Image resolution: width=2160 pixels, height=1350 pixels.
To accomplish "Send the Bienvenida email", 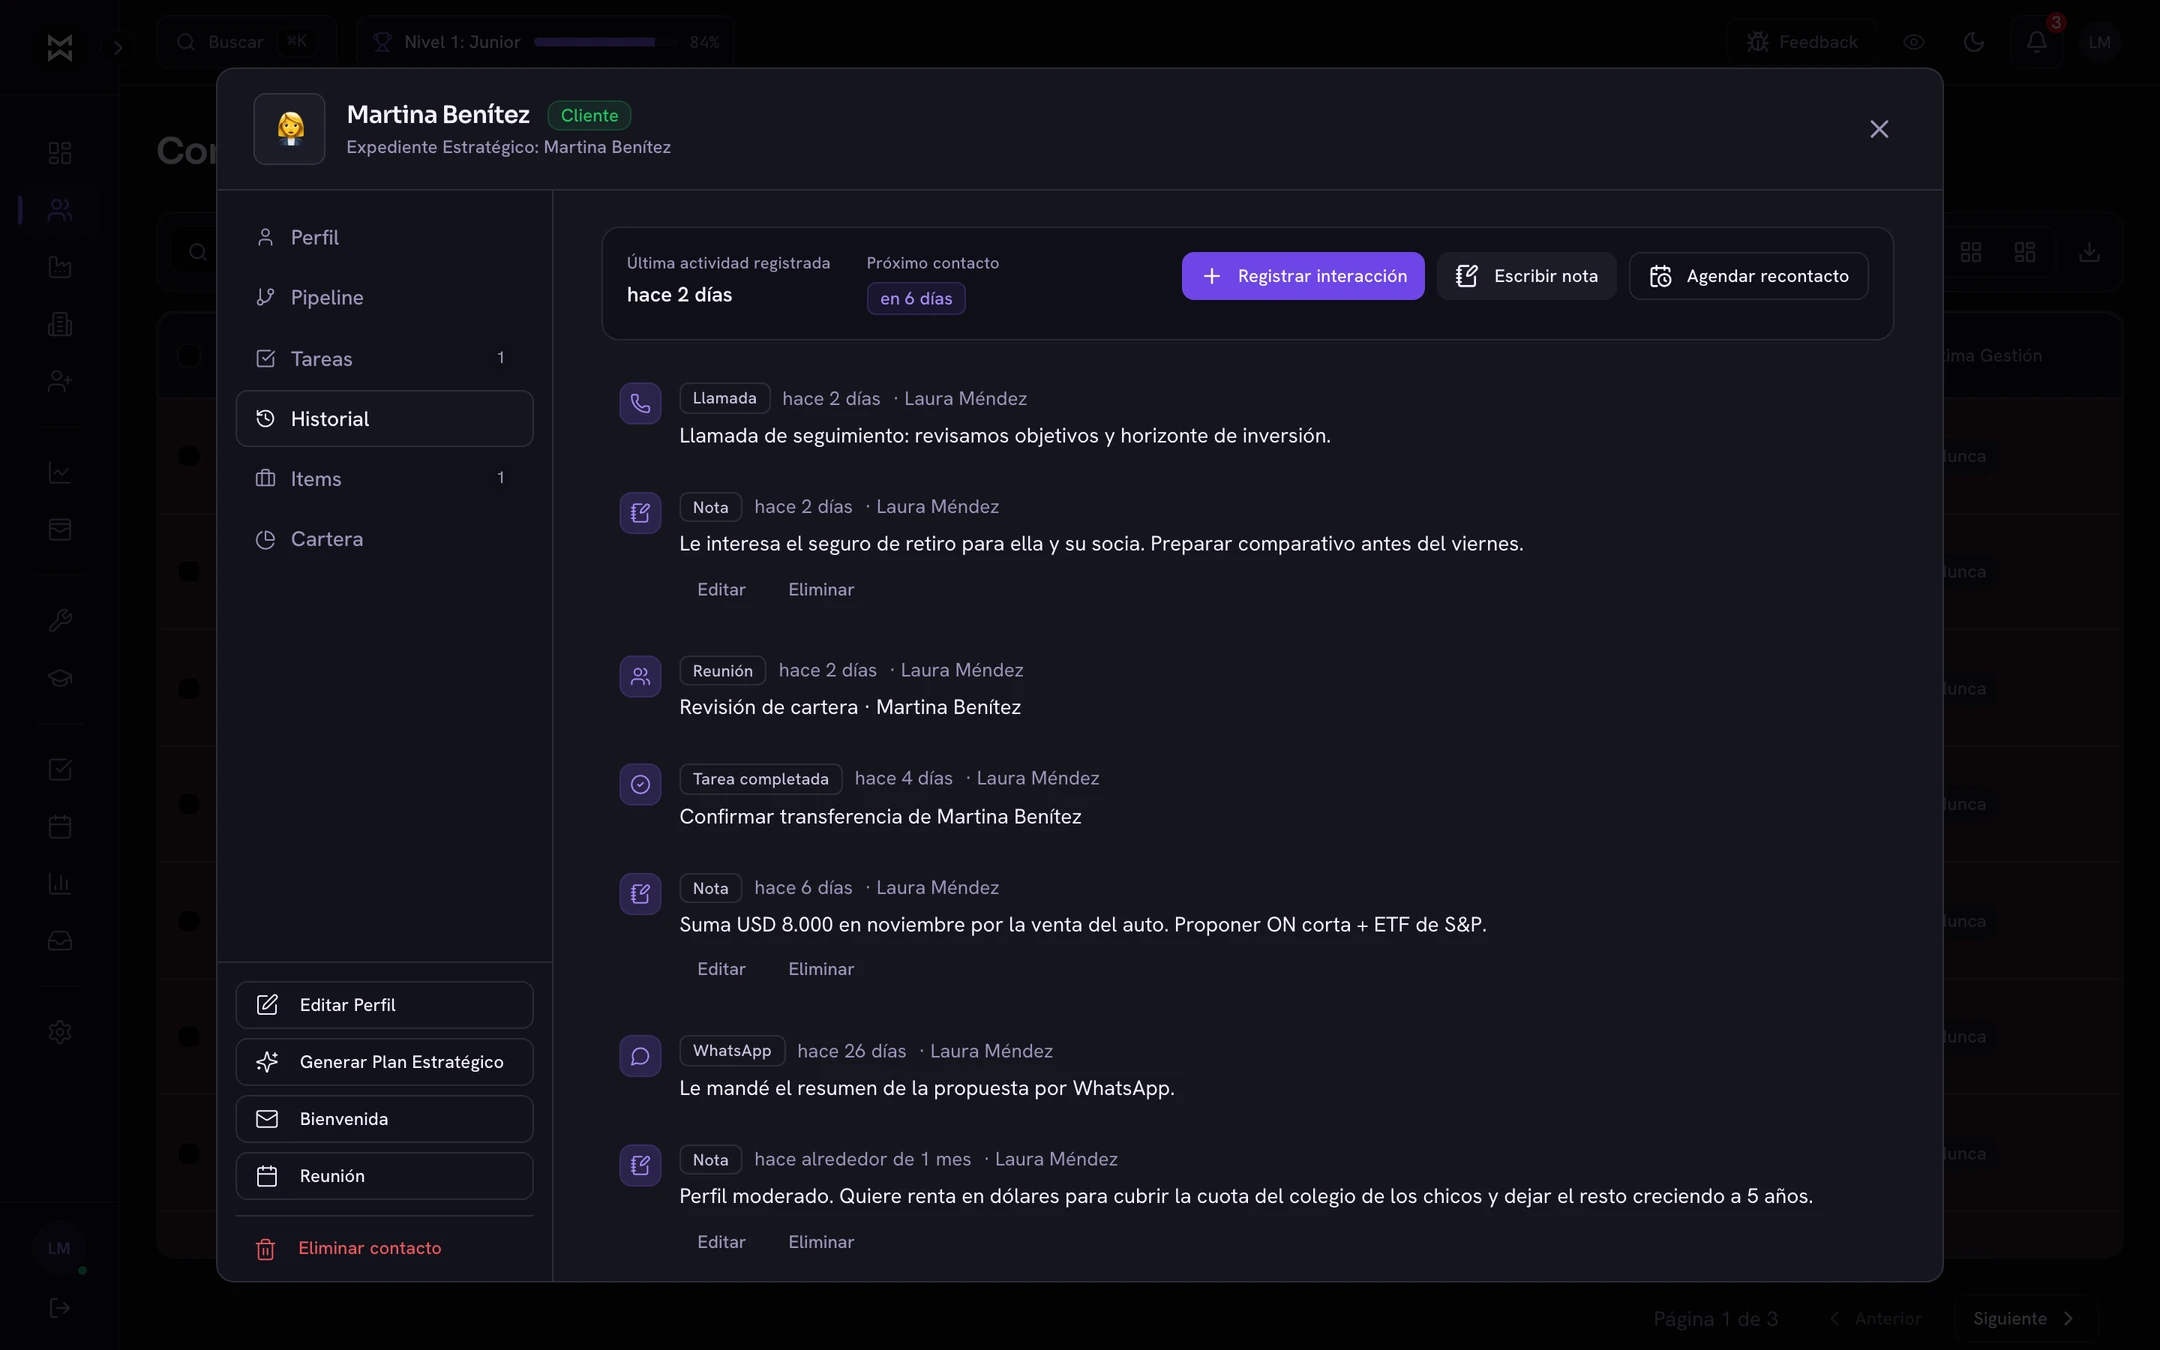I will coord(384,1119).
